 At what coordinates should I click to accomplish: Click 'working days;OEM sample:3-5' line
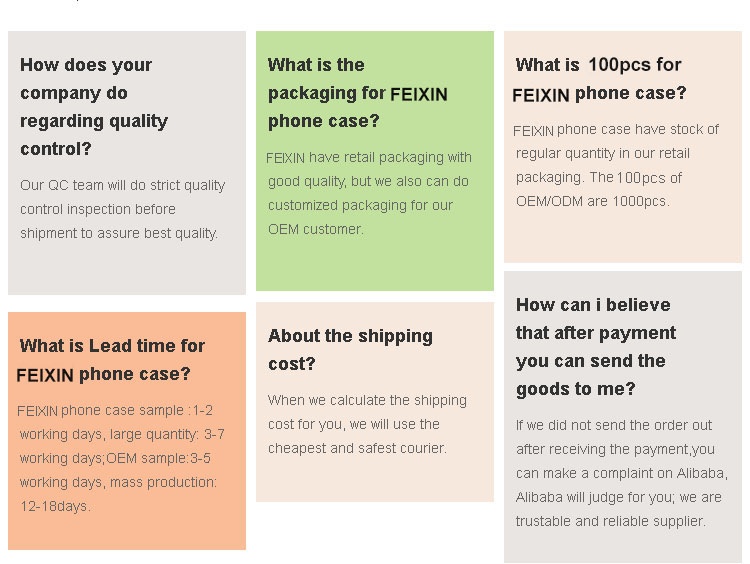click(x=115, y=458)
